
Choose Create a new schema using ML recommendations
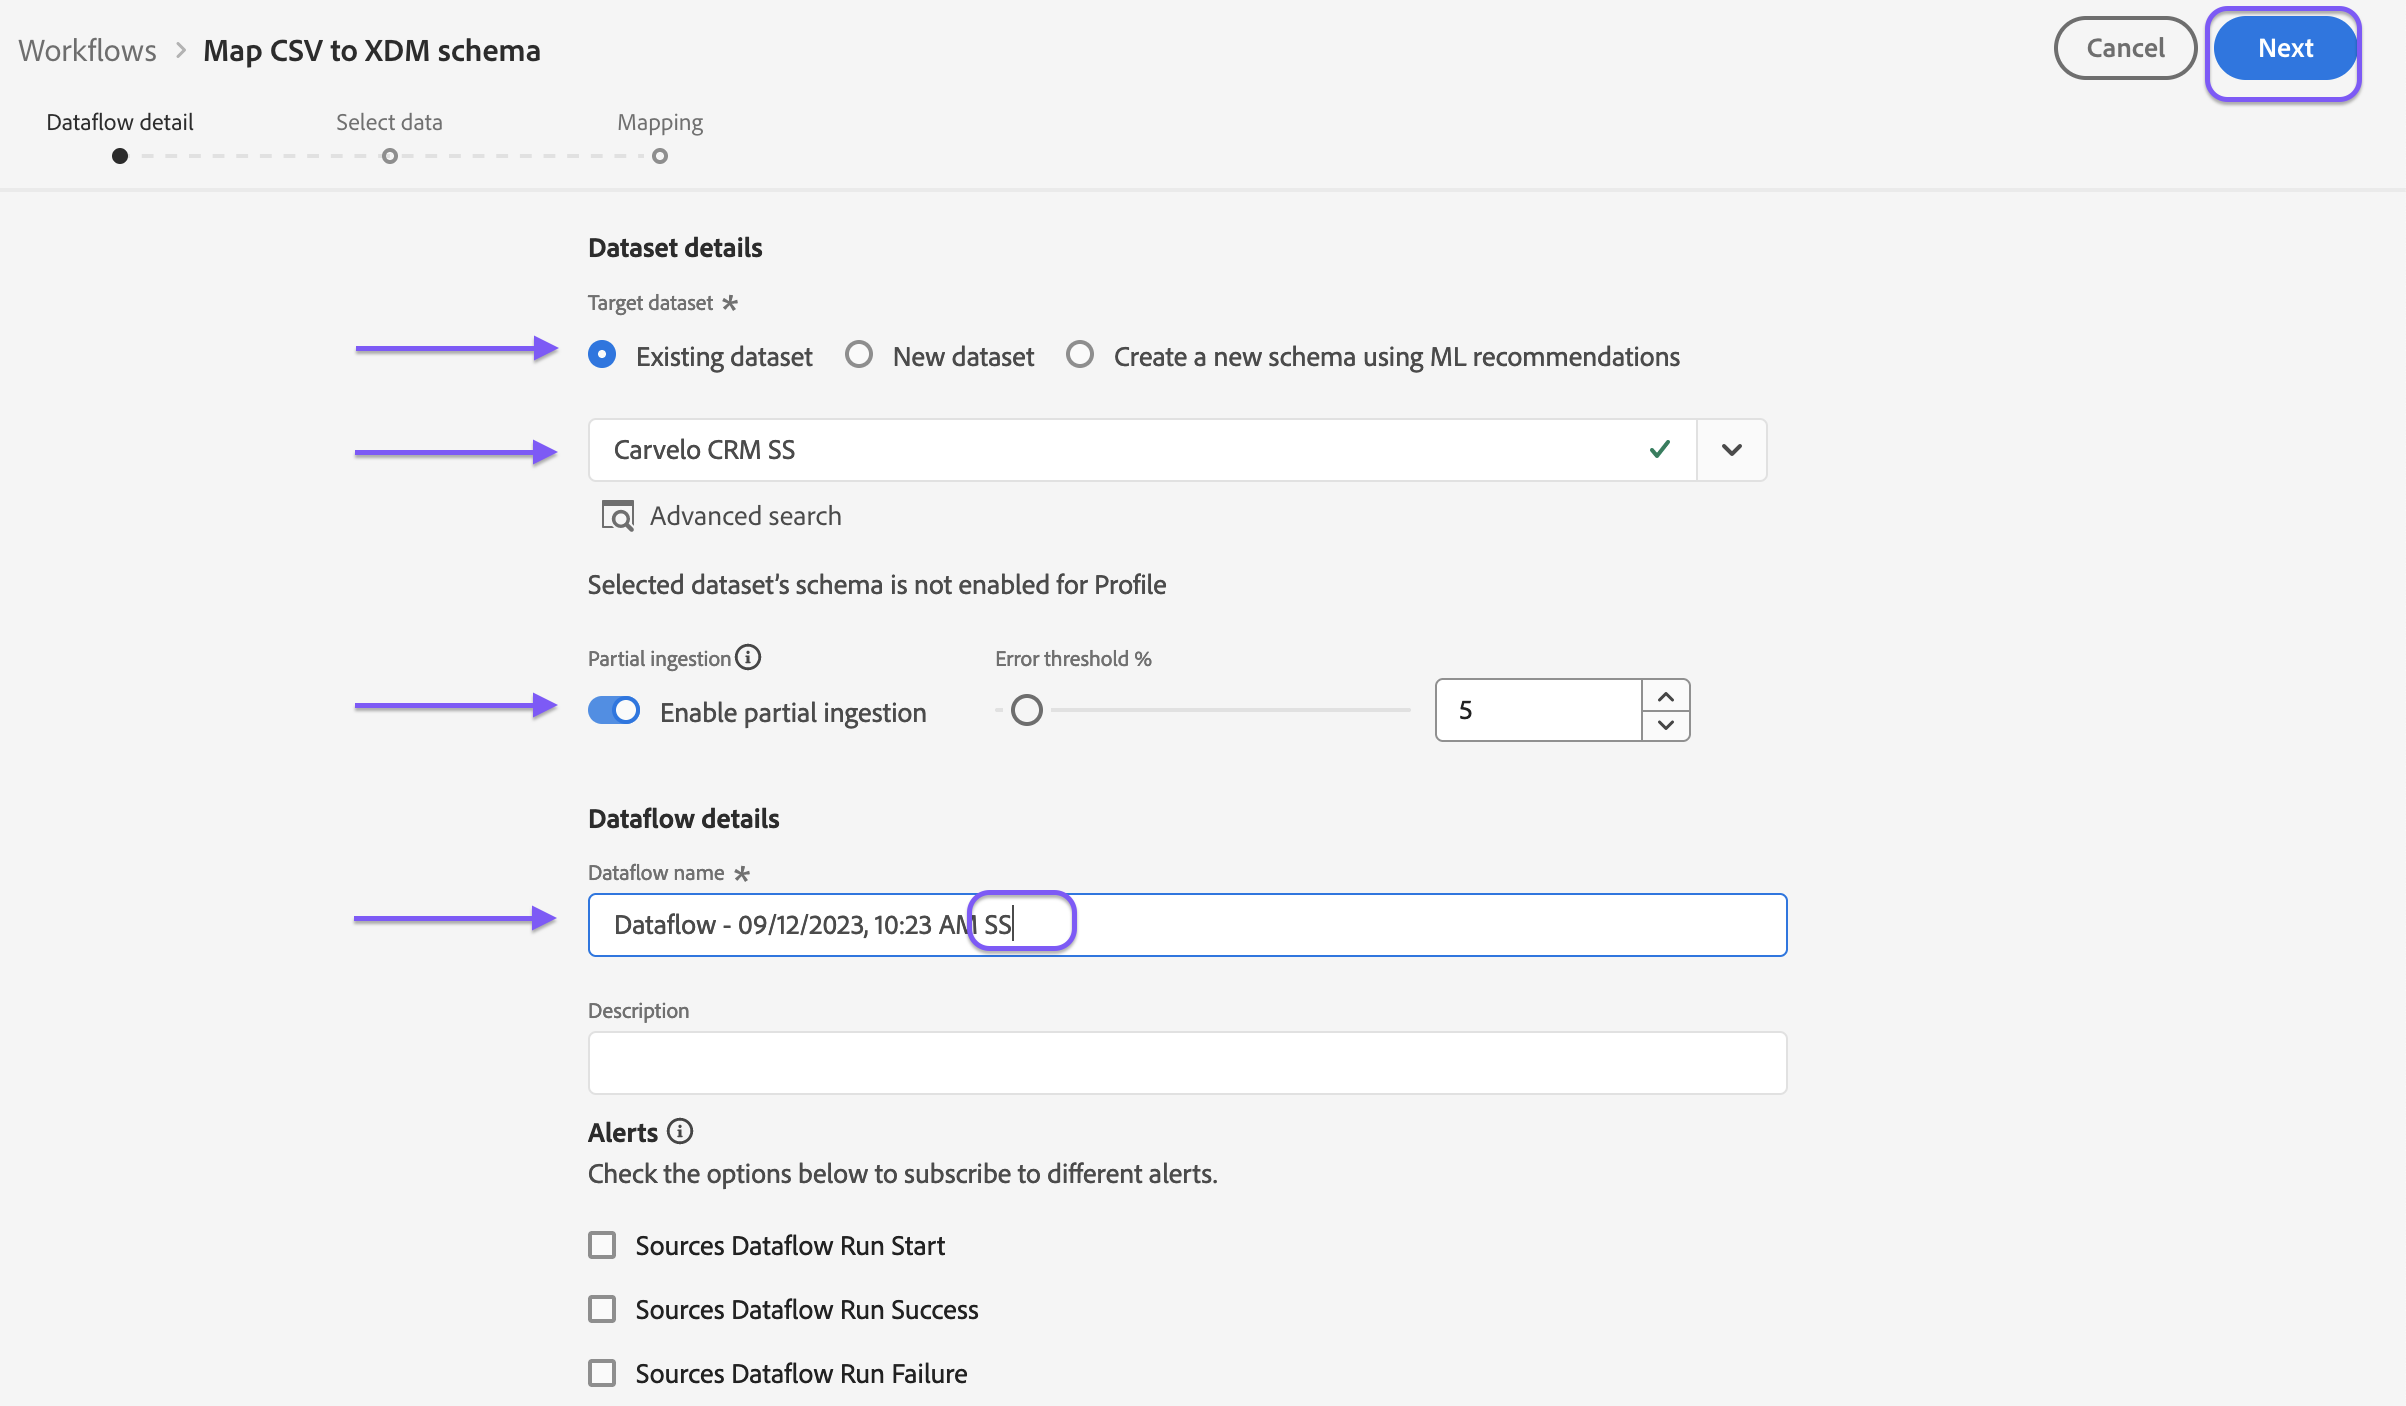(1080, 355)
